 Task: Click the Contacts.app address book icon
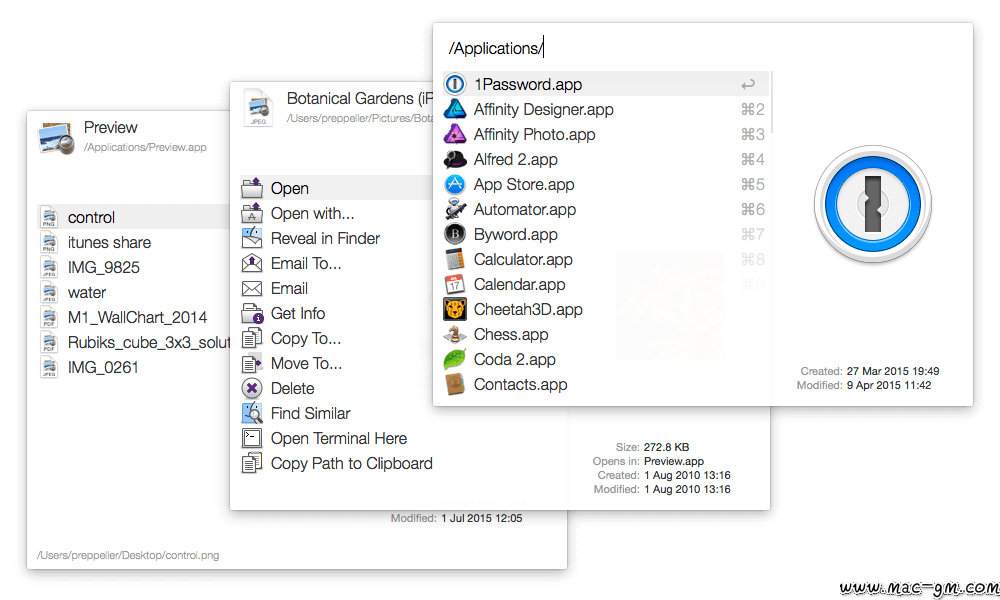tap(455, 384)
